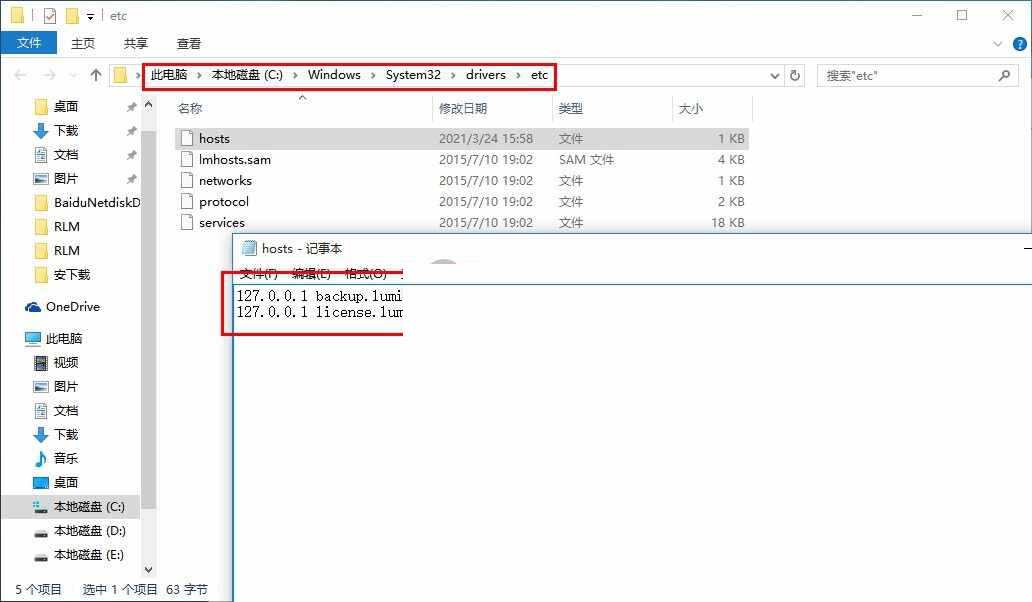The image size is (1032, 602).
Task: Open the 文件 menu in explorer
Action: click(x=29, y=44)
